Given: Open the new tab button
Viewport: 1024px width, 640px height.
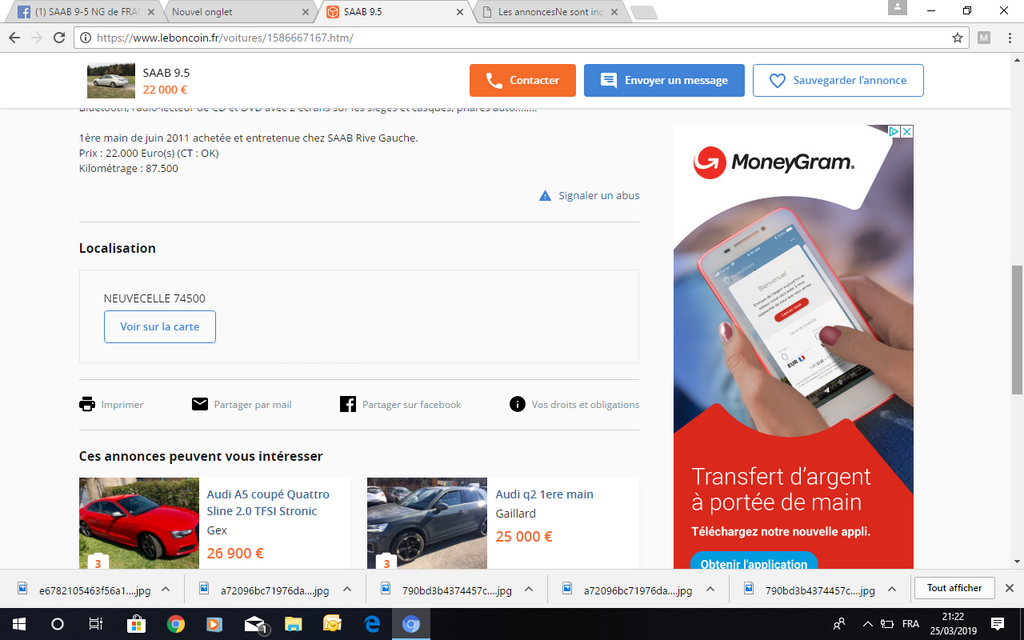Looking at the screenshot, I should 644,12.
